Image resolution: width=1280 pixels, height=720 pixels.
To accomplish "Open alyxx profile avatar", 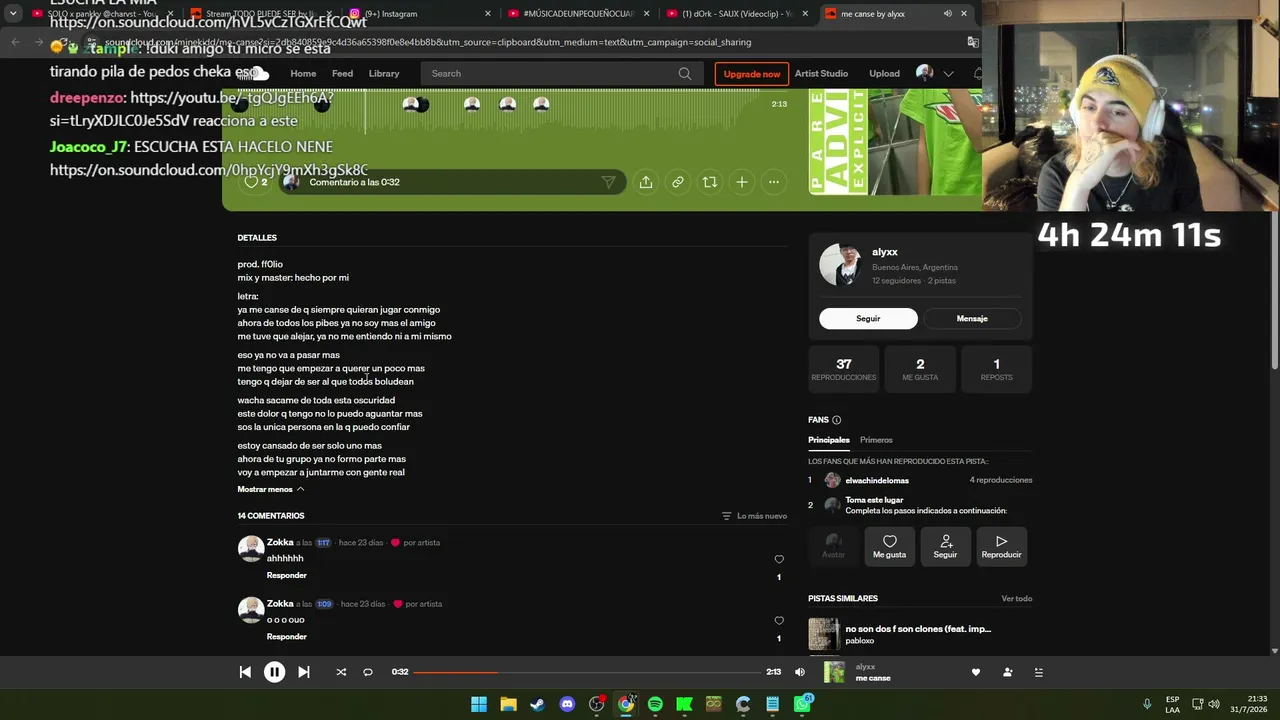I will point(840,265).
